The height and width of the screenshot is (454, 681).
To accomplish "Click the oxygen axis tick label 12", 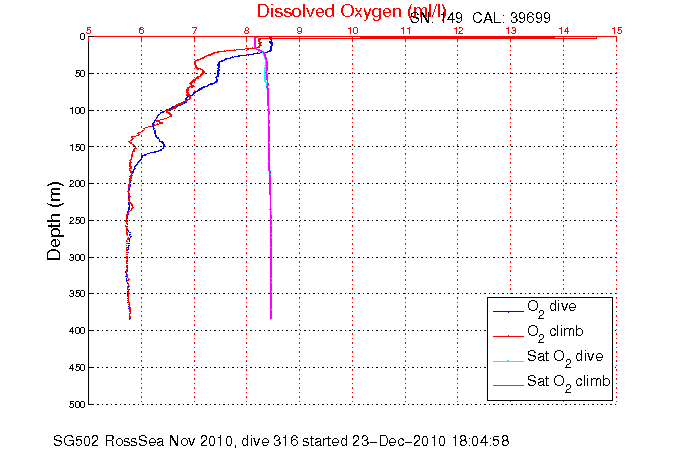I will click(458, 30).
